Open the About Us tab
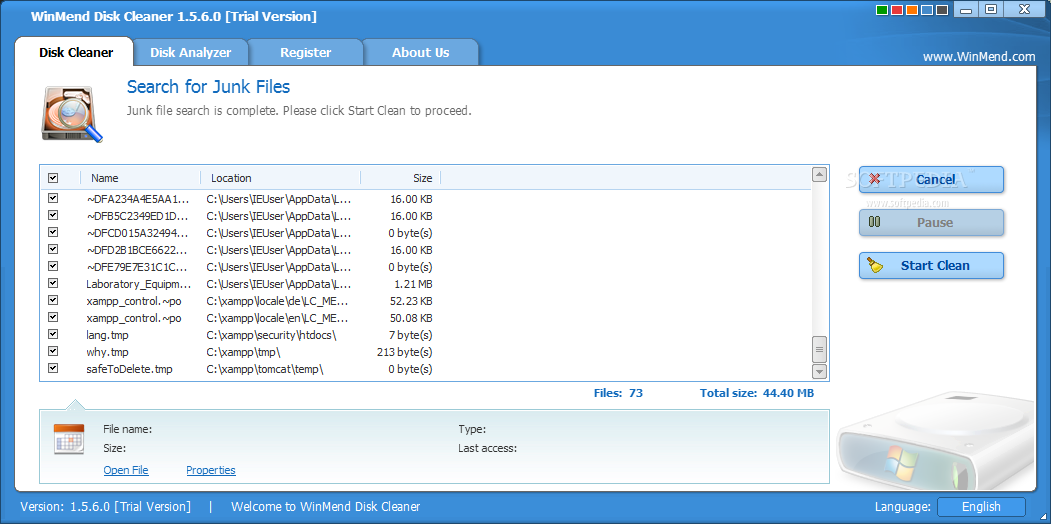 pyautogui.click(x=421, y=52)
